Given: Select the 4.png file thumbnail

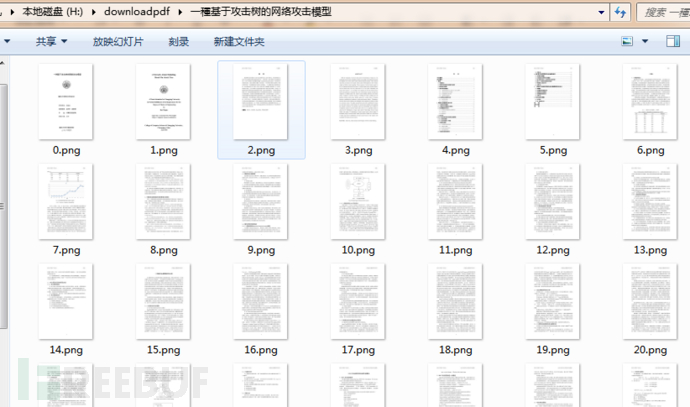Looking at the screenshot, I should coord(455,102).
